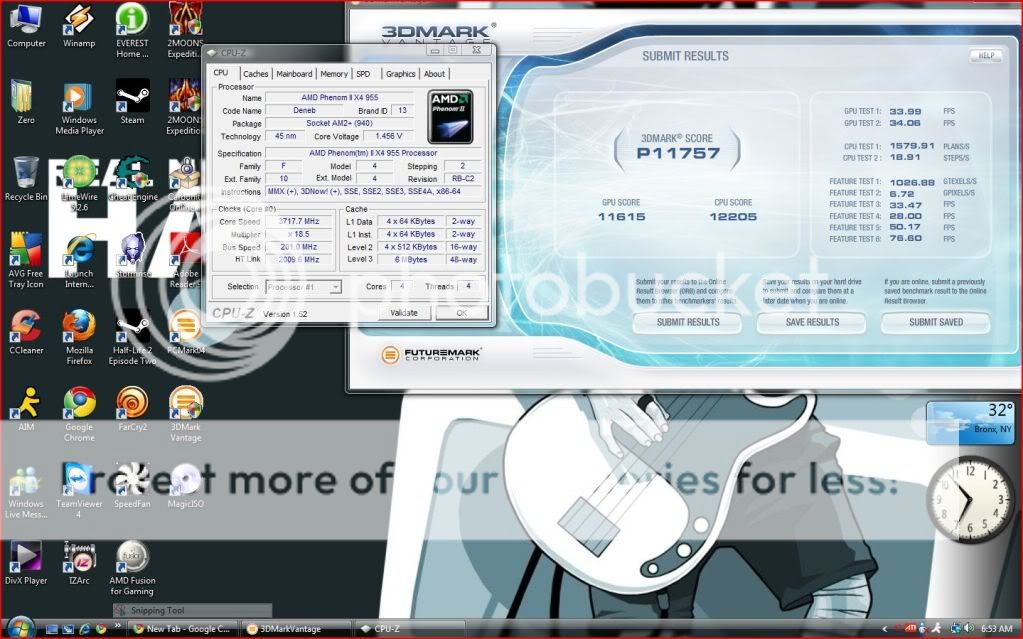Click the CPU Score value 12205

click(733, 217)
